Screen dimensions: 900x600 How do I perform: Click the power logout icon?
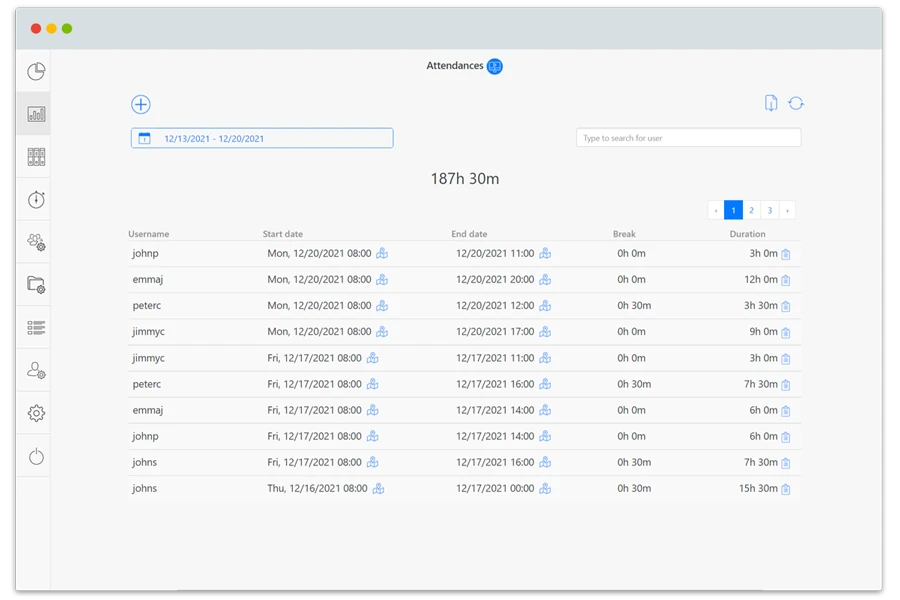[36, 457]
